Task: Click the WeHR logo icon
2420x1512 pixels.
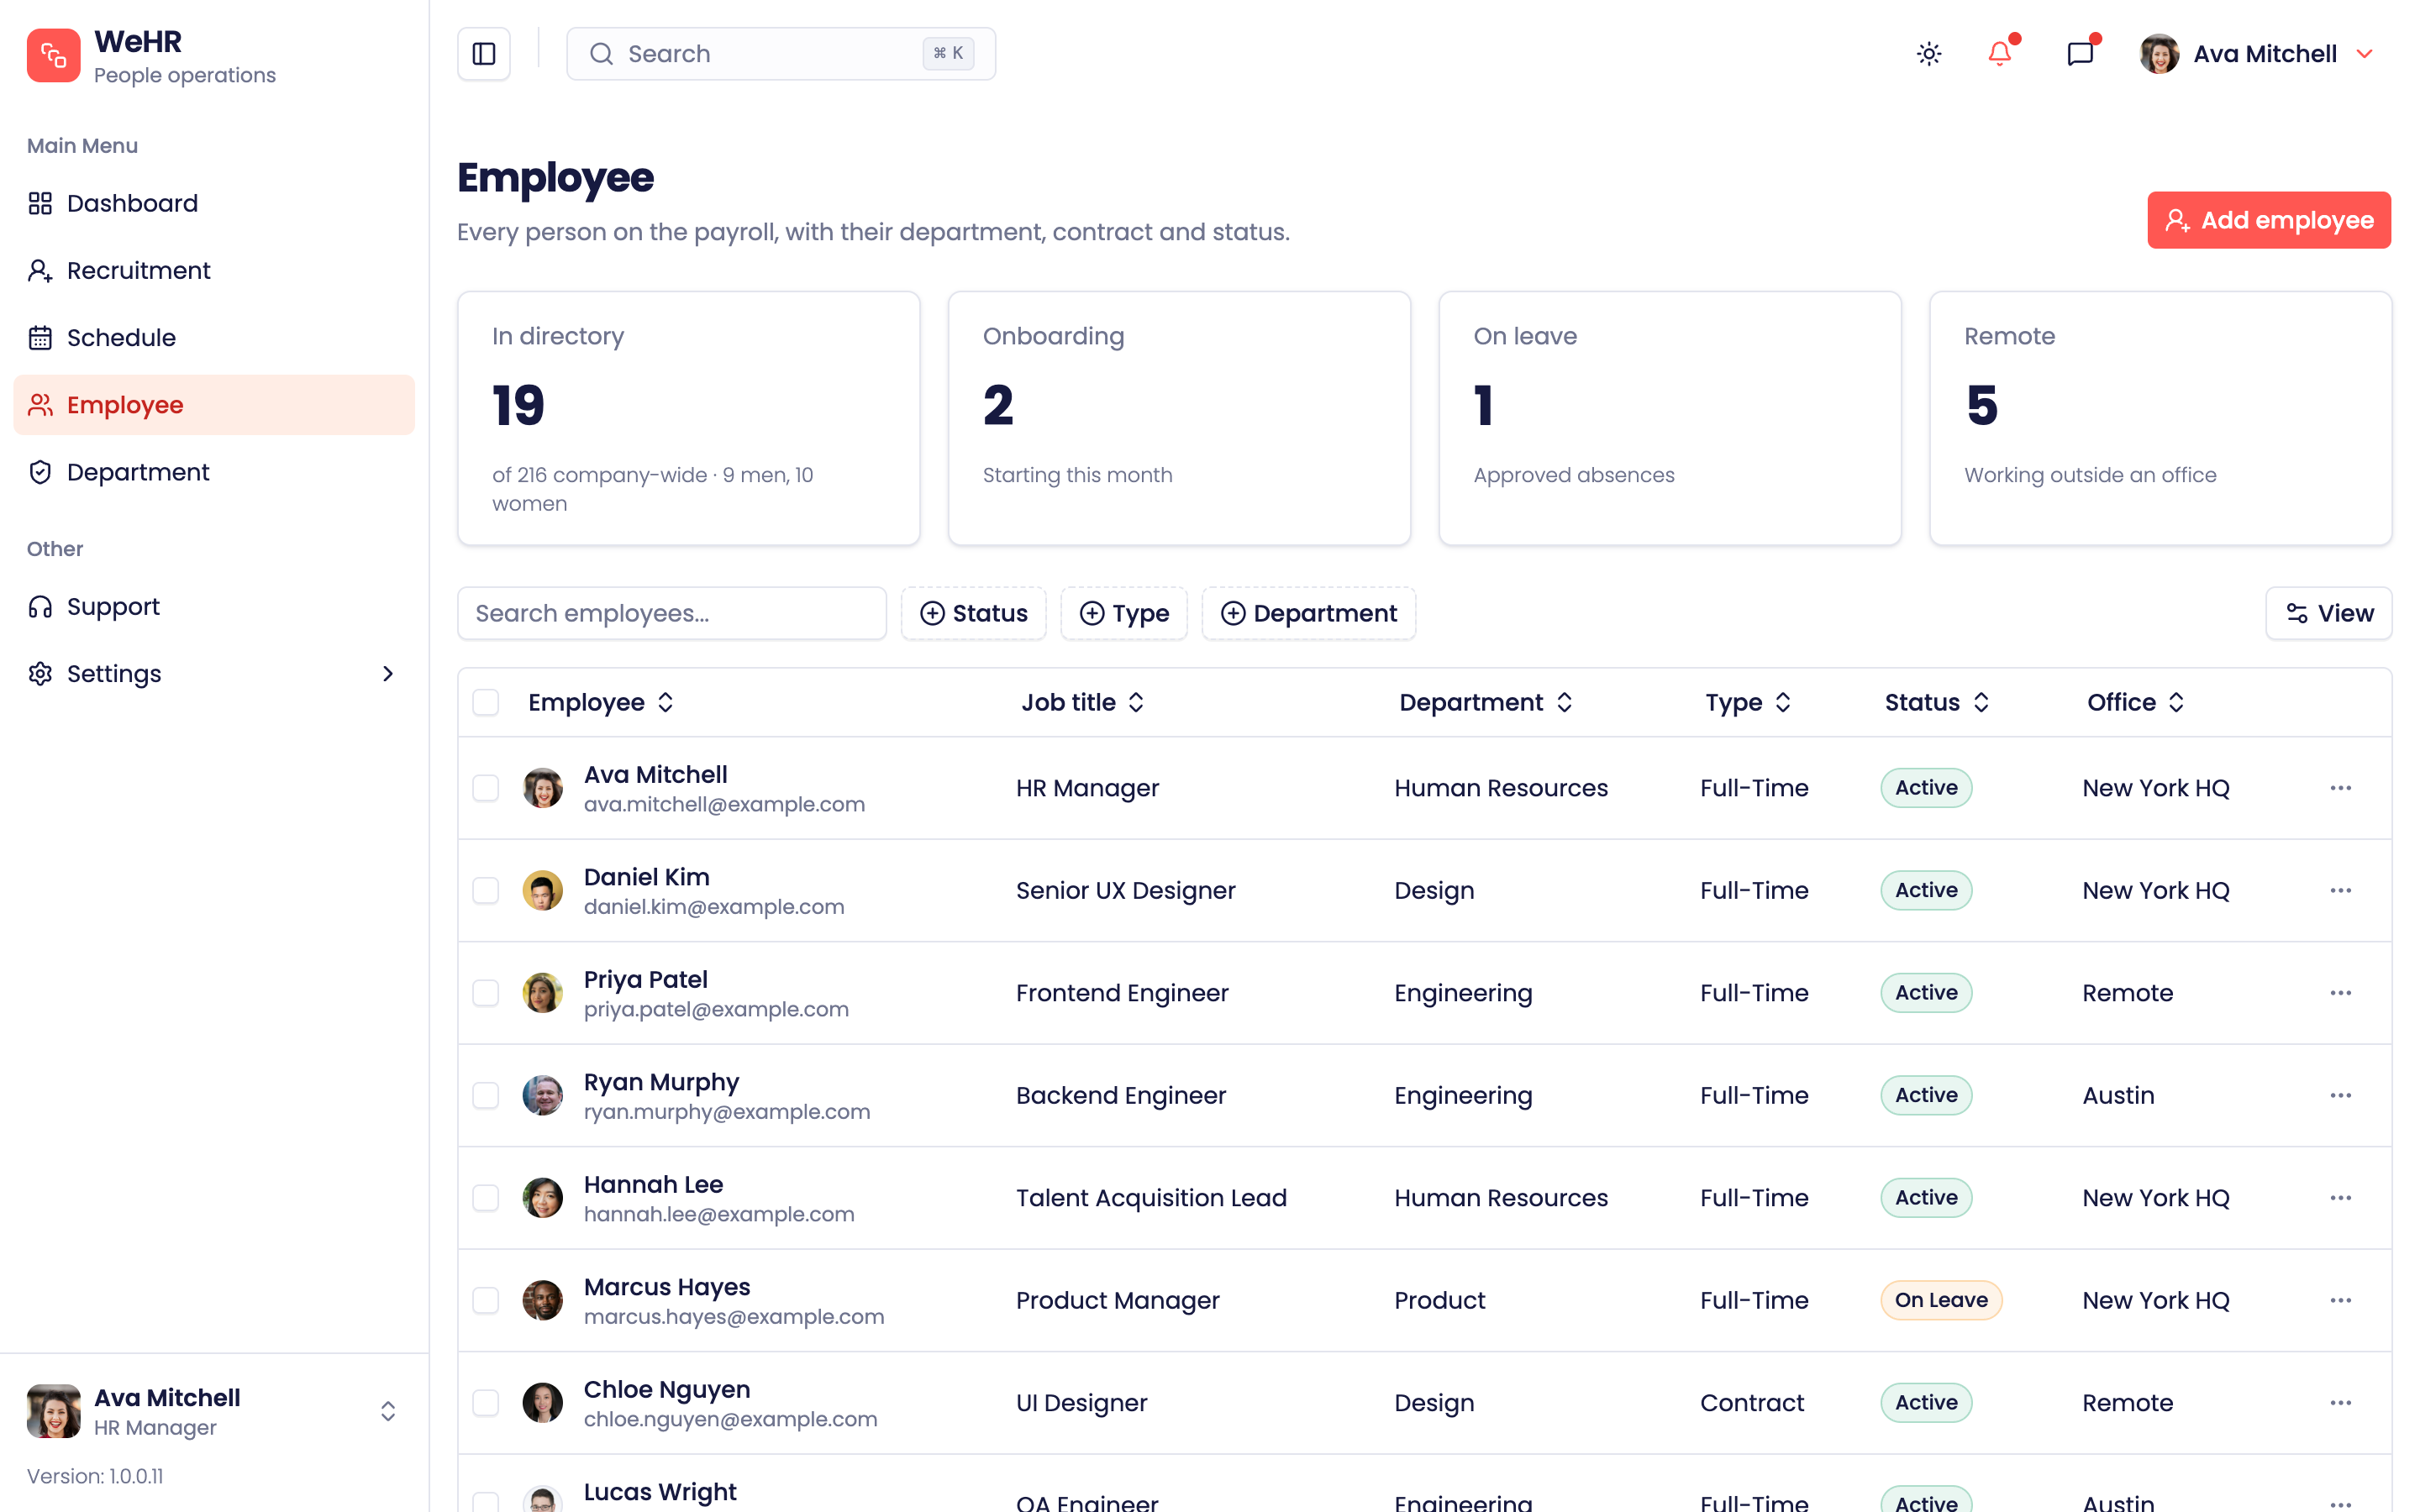Action: (x=53, y=55)
